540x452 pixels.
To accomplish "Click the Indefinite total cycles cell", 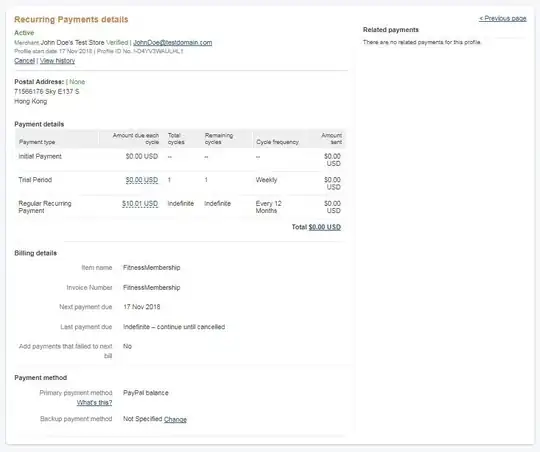I will pyautogui.click(x=181, y=204).
